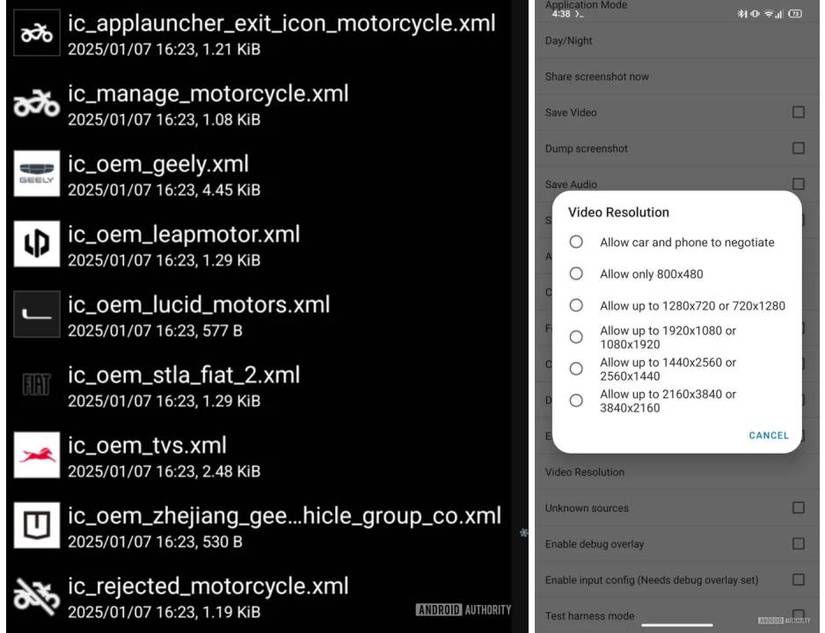Select ic_oem_geely.xml file name
Image resolution: width=825 pixels, height=633 pixels.
click(158, 165)
